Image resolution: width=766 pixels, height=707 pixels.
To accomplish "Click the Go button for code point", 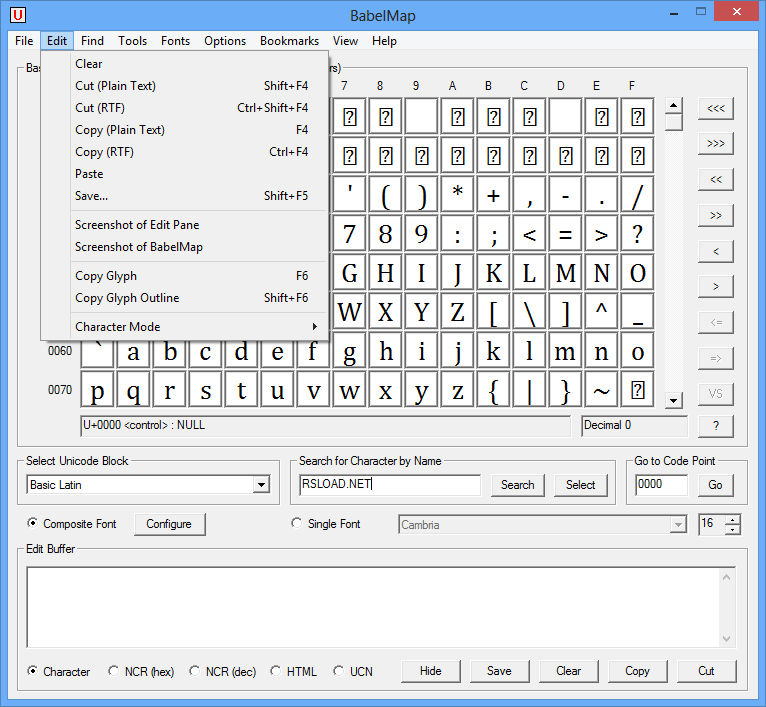I will 715,485.
